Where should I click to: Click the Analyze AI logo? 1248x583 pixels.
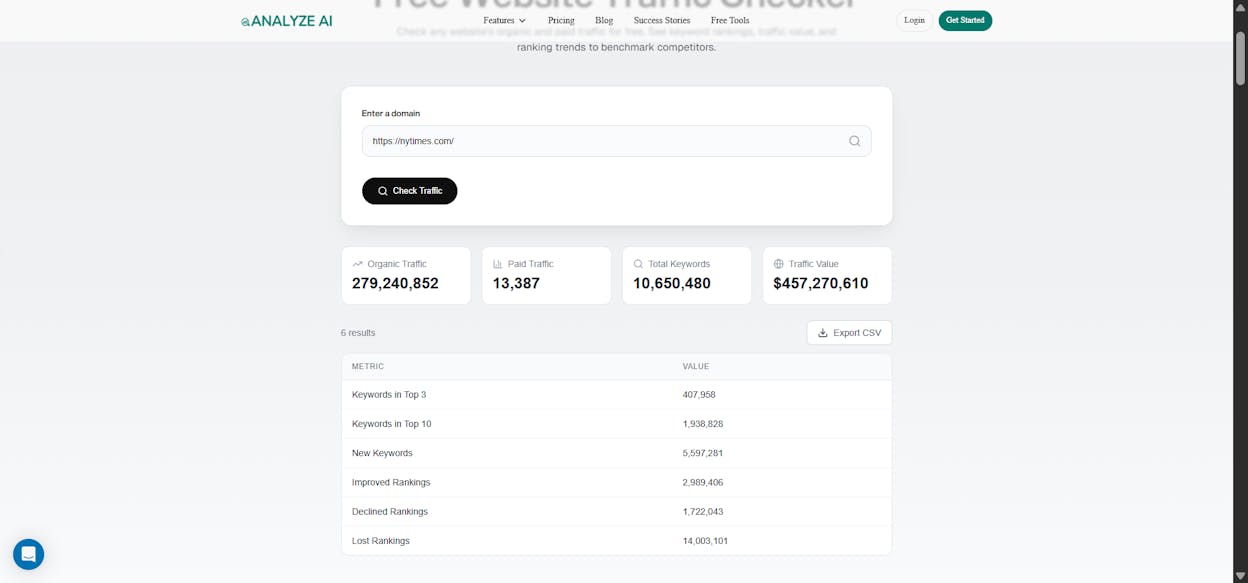(286, 20)
